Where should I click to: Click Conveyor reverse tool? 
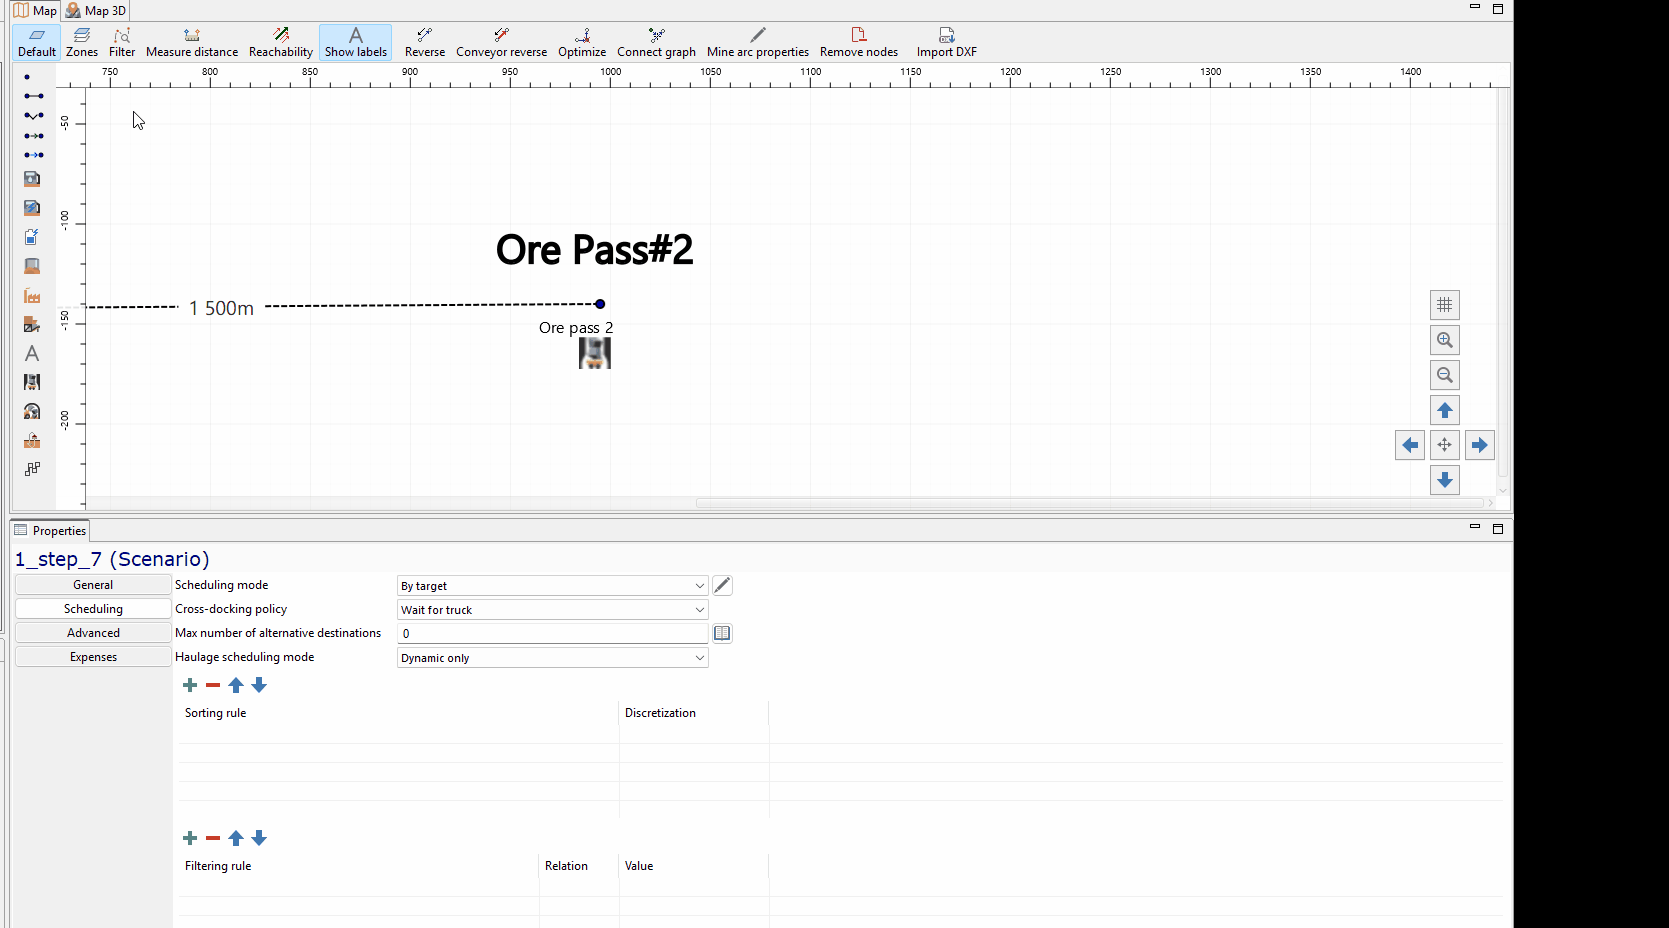[x=502, y=42]
